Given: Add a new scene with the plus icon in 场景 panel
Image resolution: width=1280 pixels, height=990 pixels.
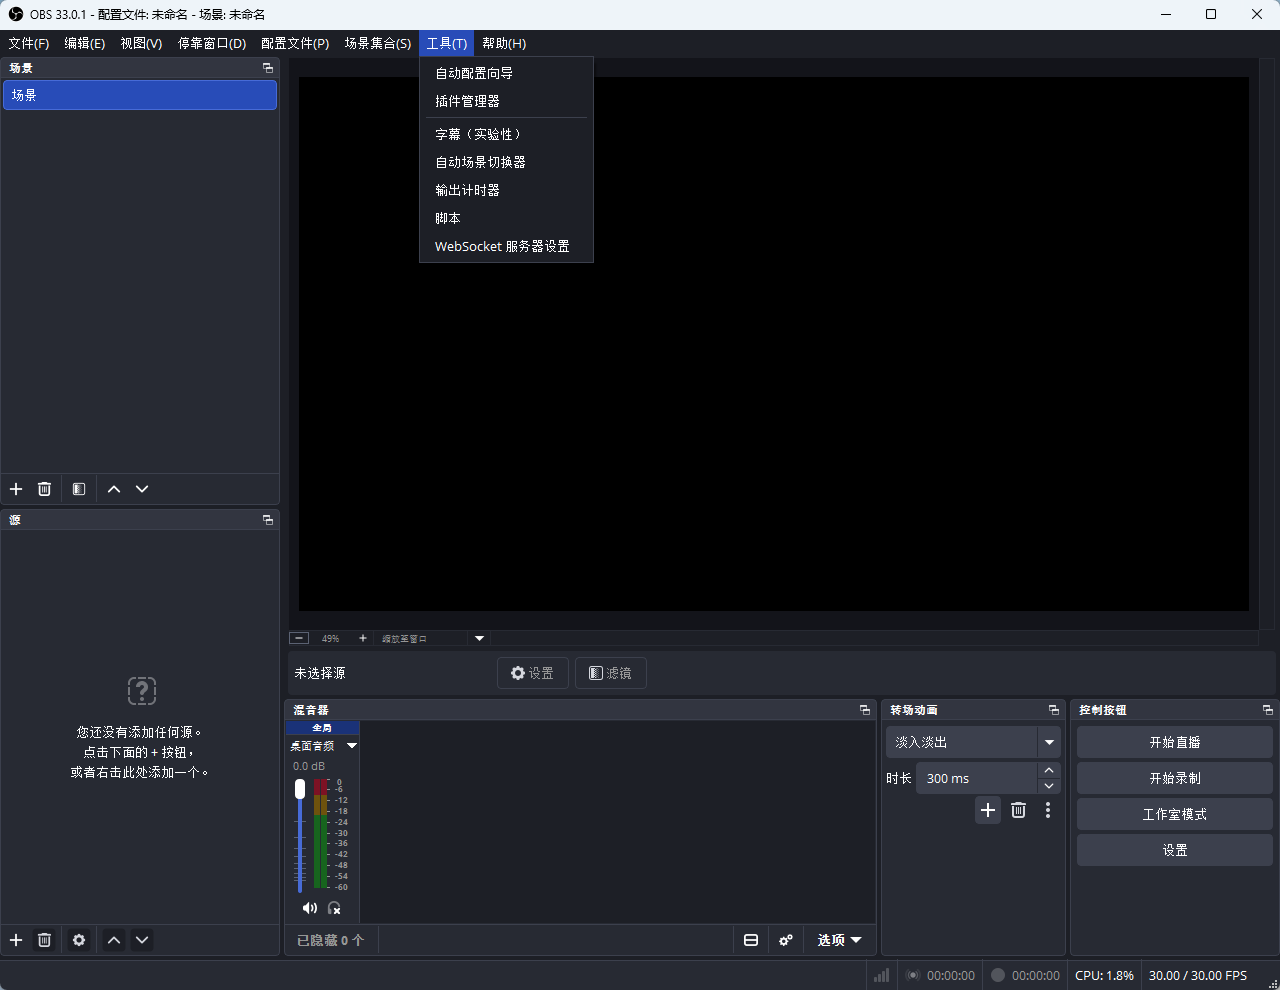Looking at the screenshot, I should click(x=16, y=489).
